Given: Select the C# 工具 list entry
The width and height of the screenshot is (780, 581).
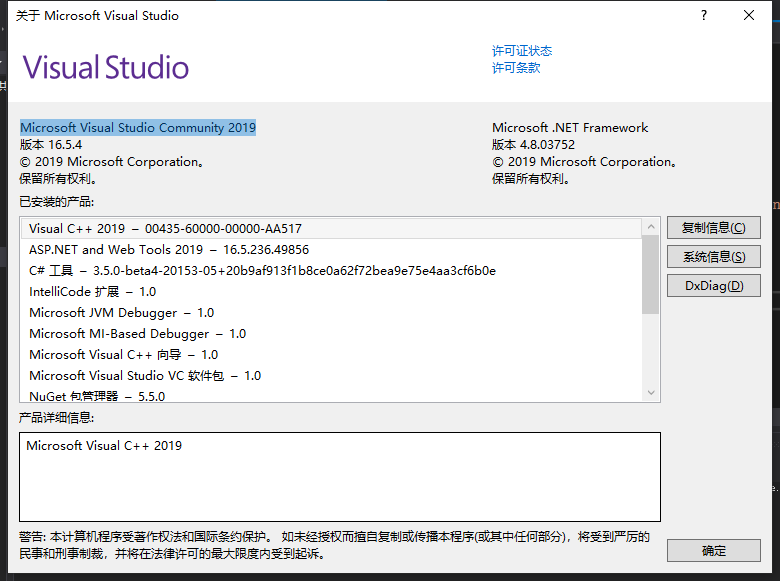Looking at the screenshot, I should click(x=262, y=271).
